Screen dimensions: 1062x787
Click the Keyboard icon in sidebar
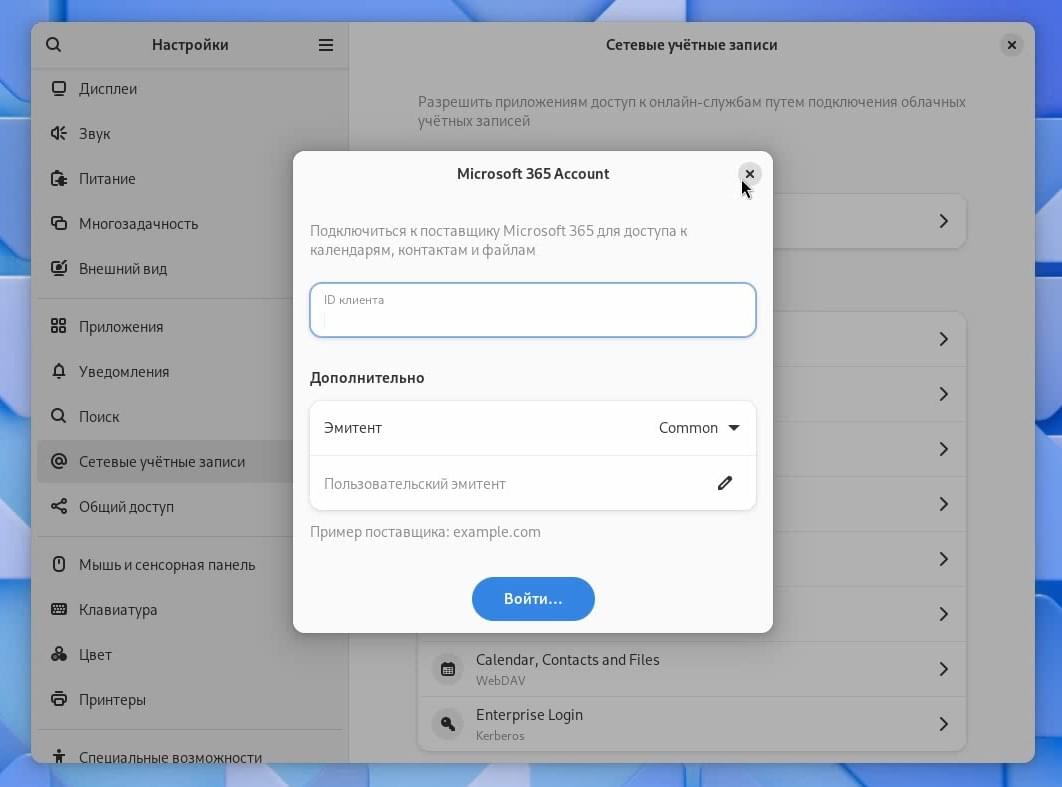click(59, 609)
